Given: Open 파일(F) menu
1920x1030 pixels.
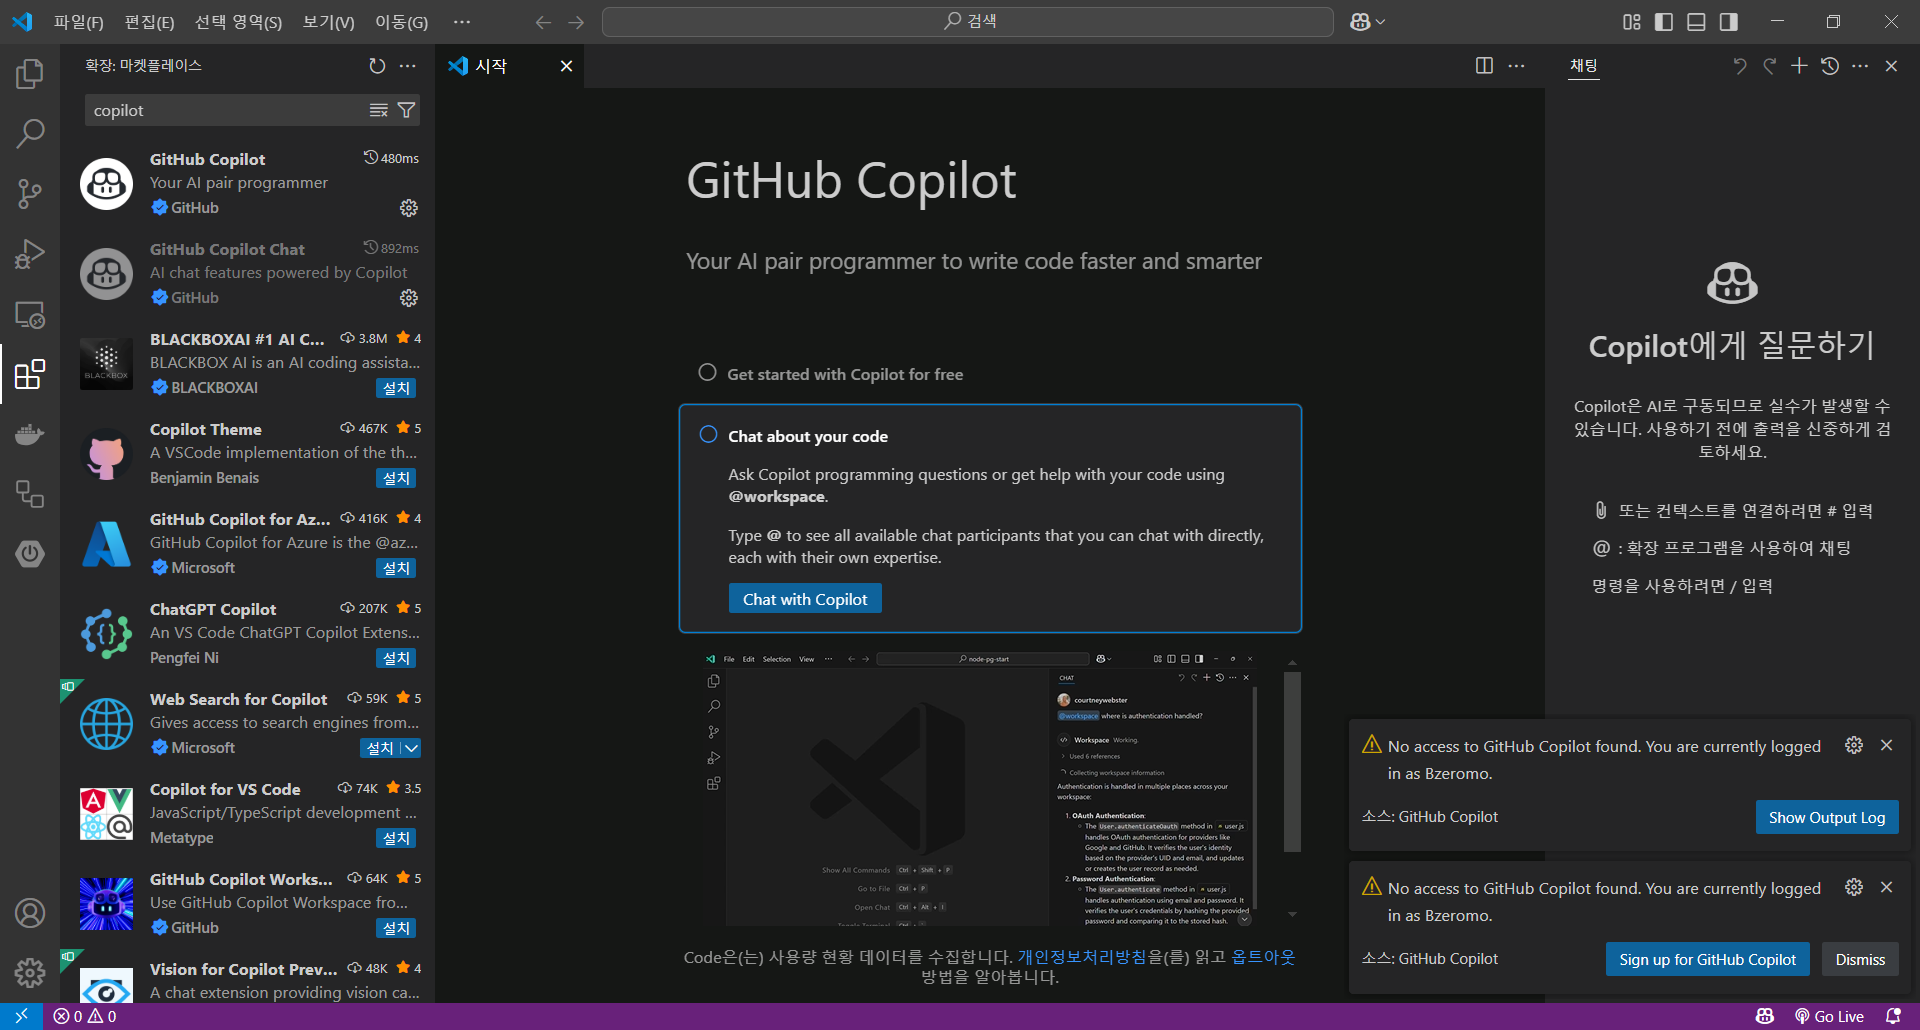Looking at the screenshot, I should click(x=79, y=22).
